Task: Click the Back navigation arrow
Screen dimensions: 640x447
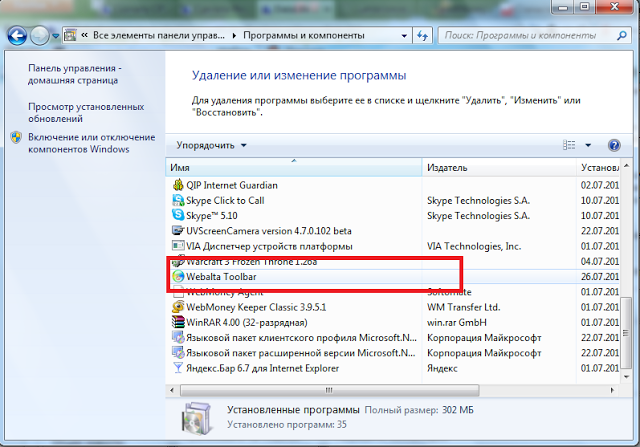Action: point(17,36)
